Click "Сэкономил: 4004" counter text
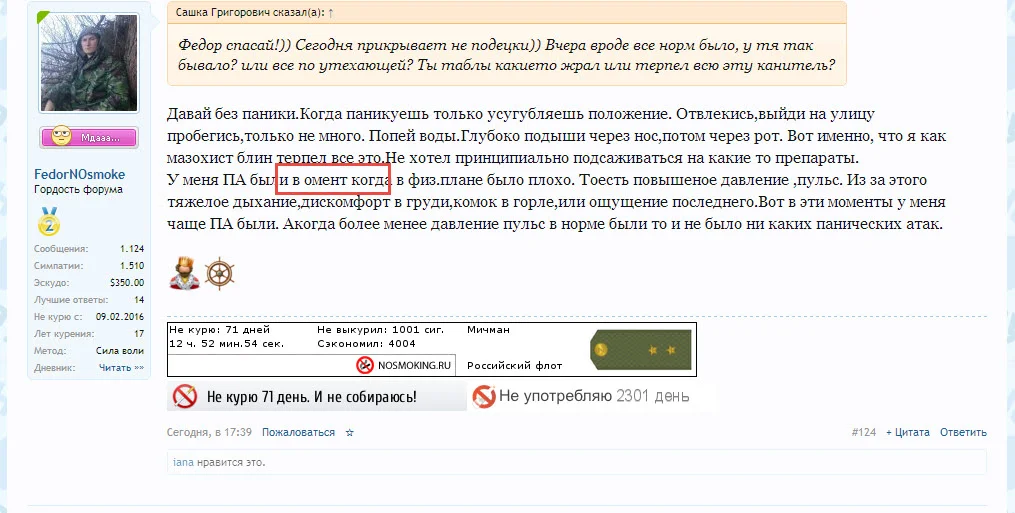Screen dimensions: 1015x513 (x=366, y=344)
